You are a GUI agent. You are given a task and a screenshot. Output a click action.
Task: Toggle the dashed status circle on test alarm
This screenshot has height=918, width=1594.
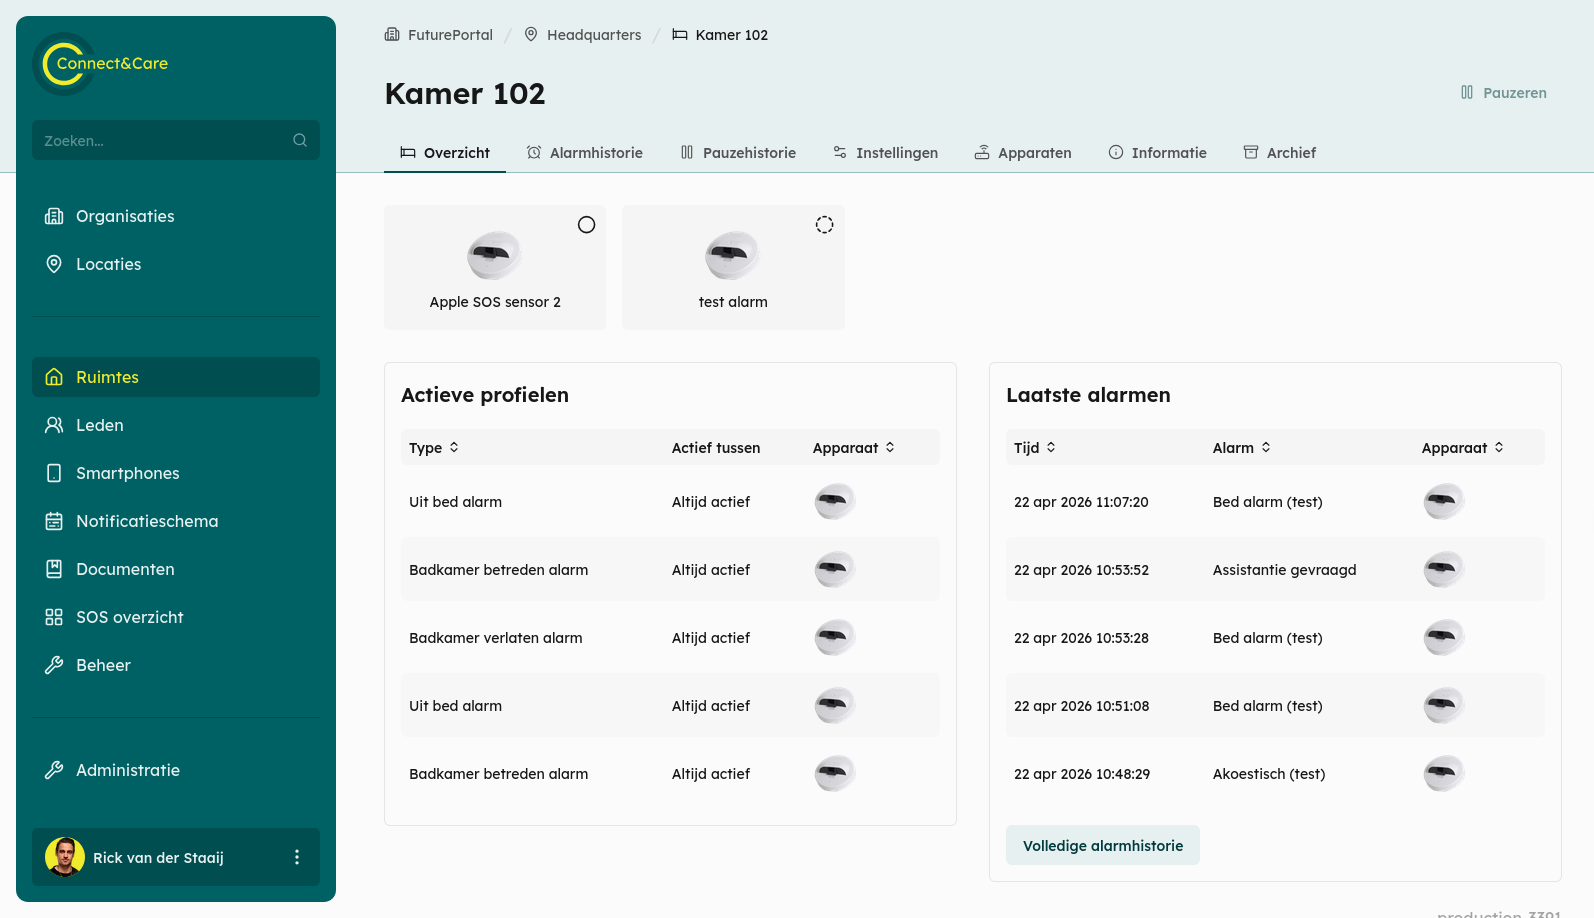coord(824,225)
